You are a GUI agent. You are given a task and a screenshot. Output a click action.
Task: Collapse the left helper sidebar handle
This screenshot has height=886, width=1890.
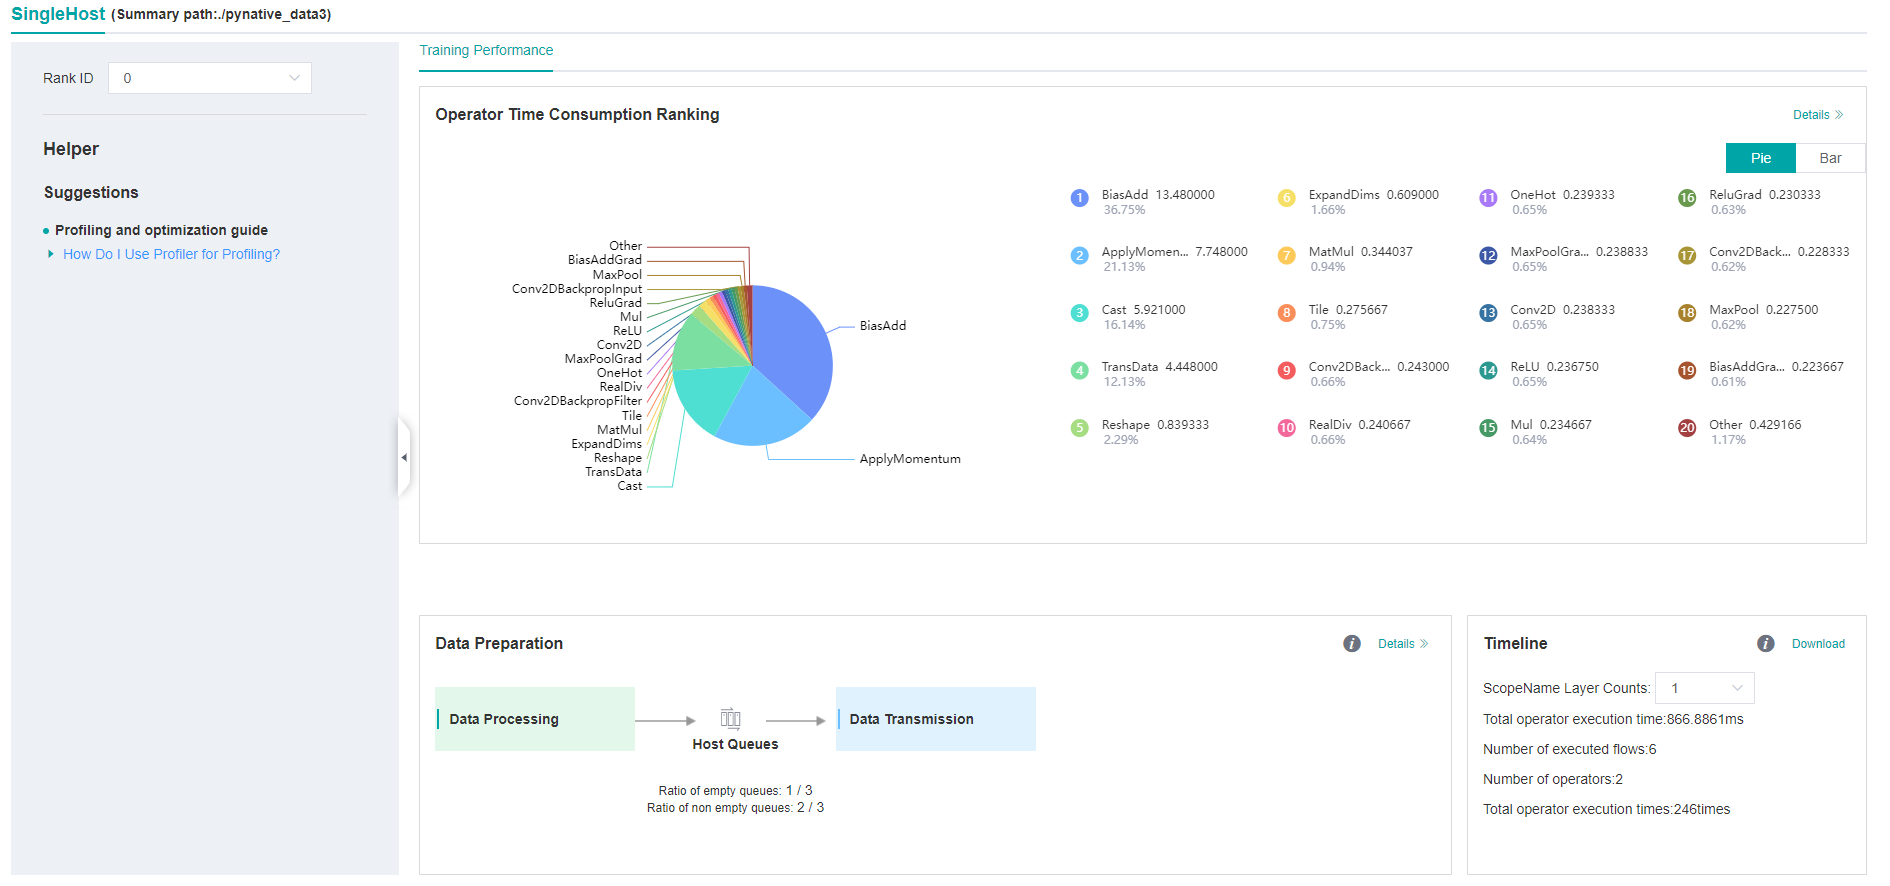tap(404, 458)
